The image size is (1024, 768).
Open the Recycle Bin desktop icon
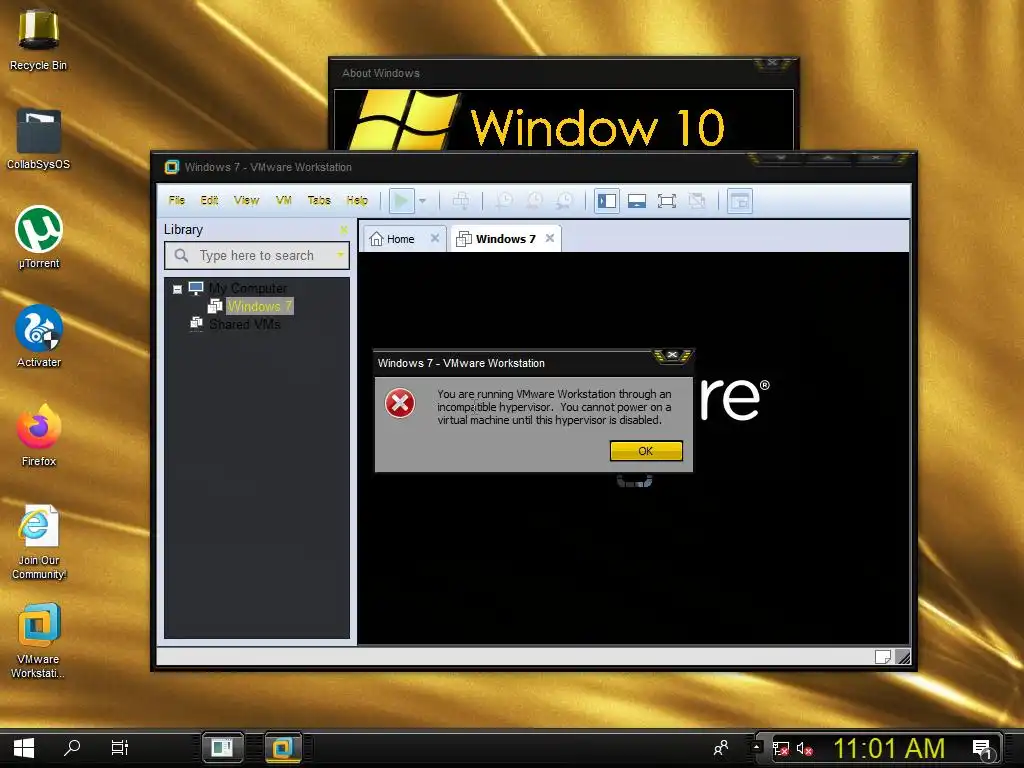click(39, 40)
